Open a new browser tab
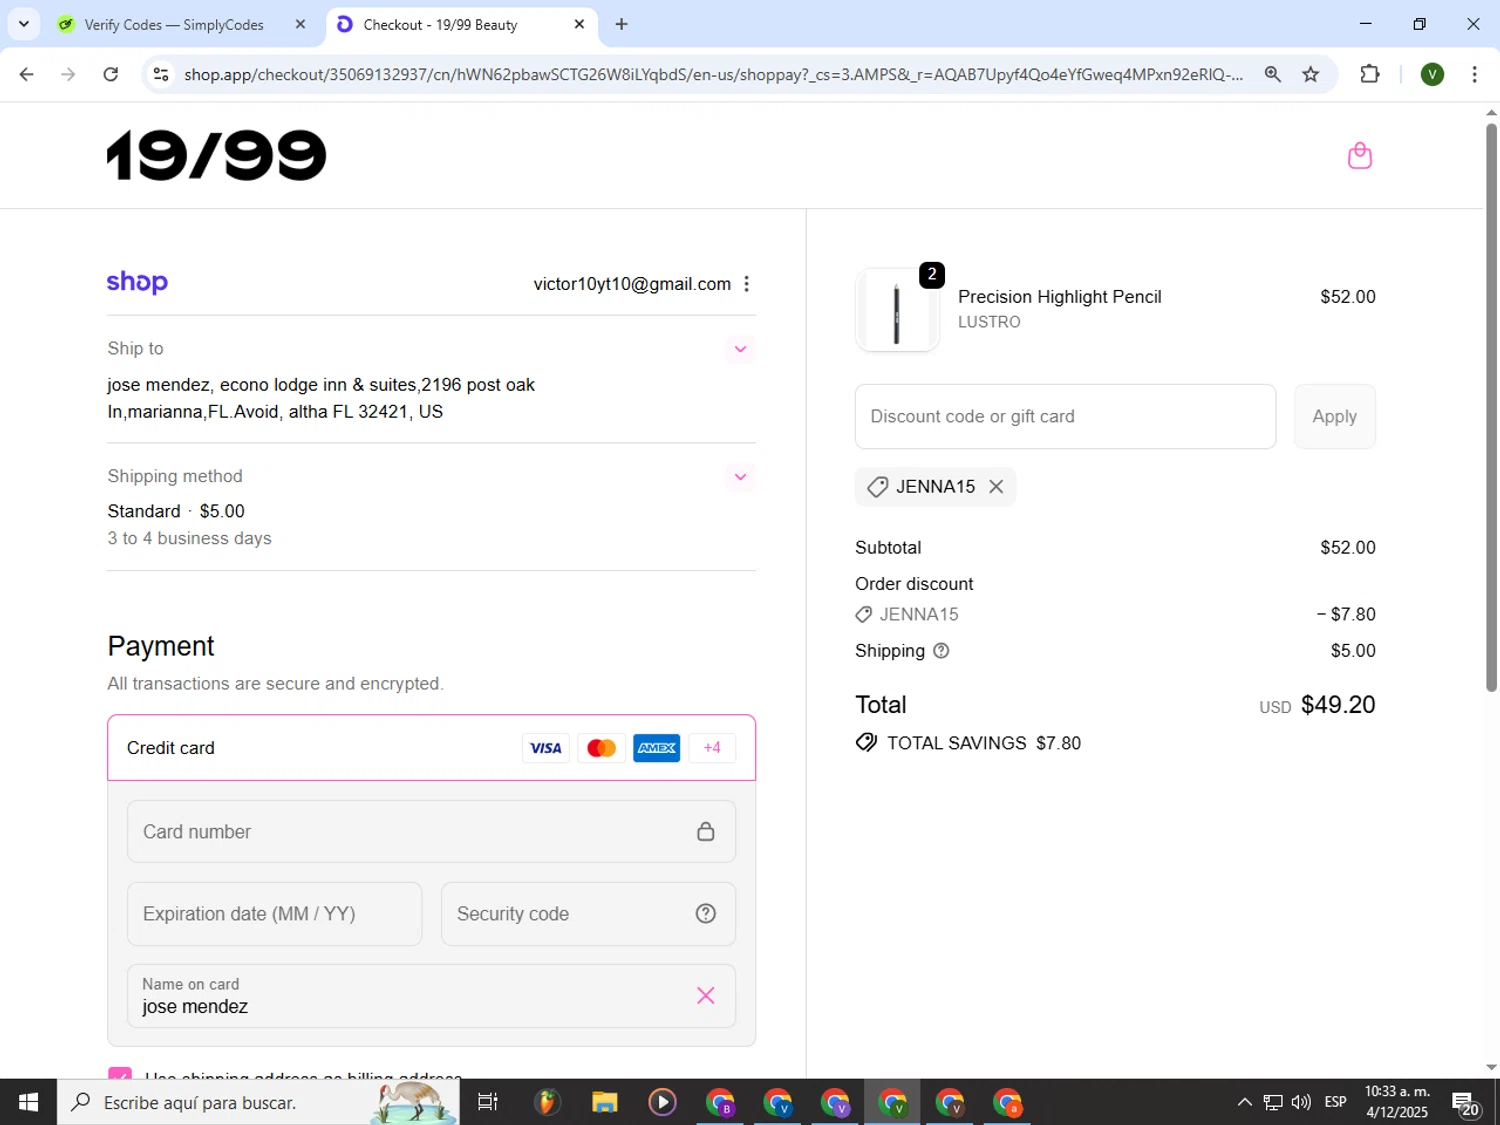The height and width of the screenshot is (1125, 1500). pos(621,25)
